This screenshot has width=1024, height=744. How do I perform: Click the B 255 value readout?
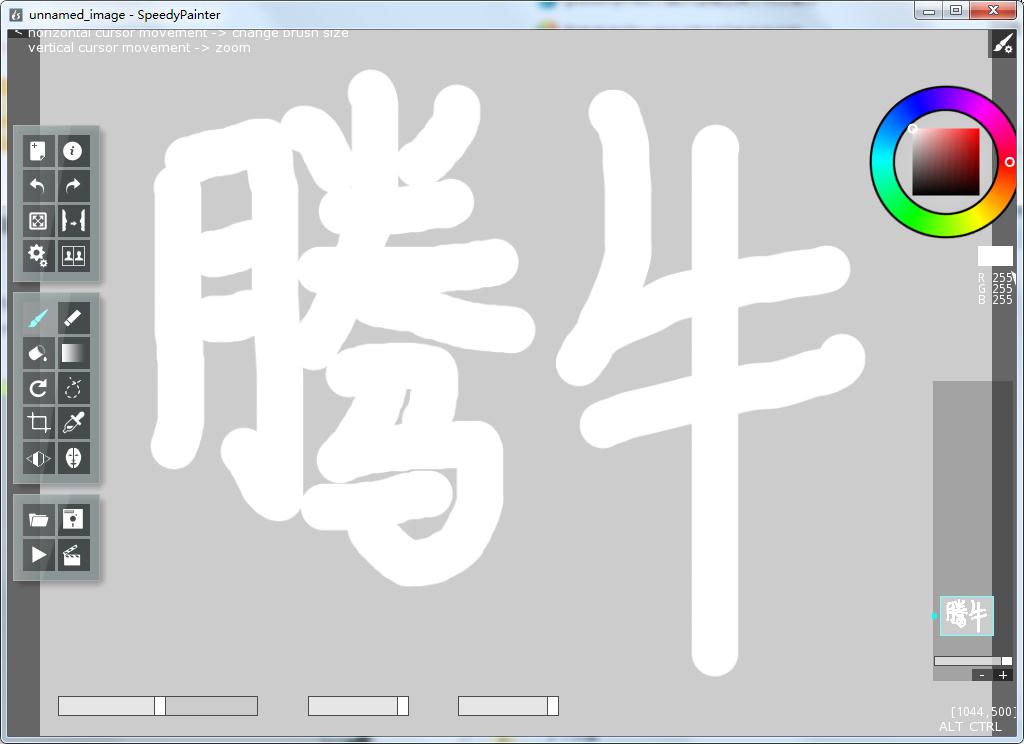point(995,300)
